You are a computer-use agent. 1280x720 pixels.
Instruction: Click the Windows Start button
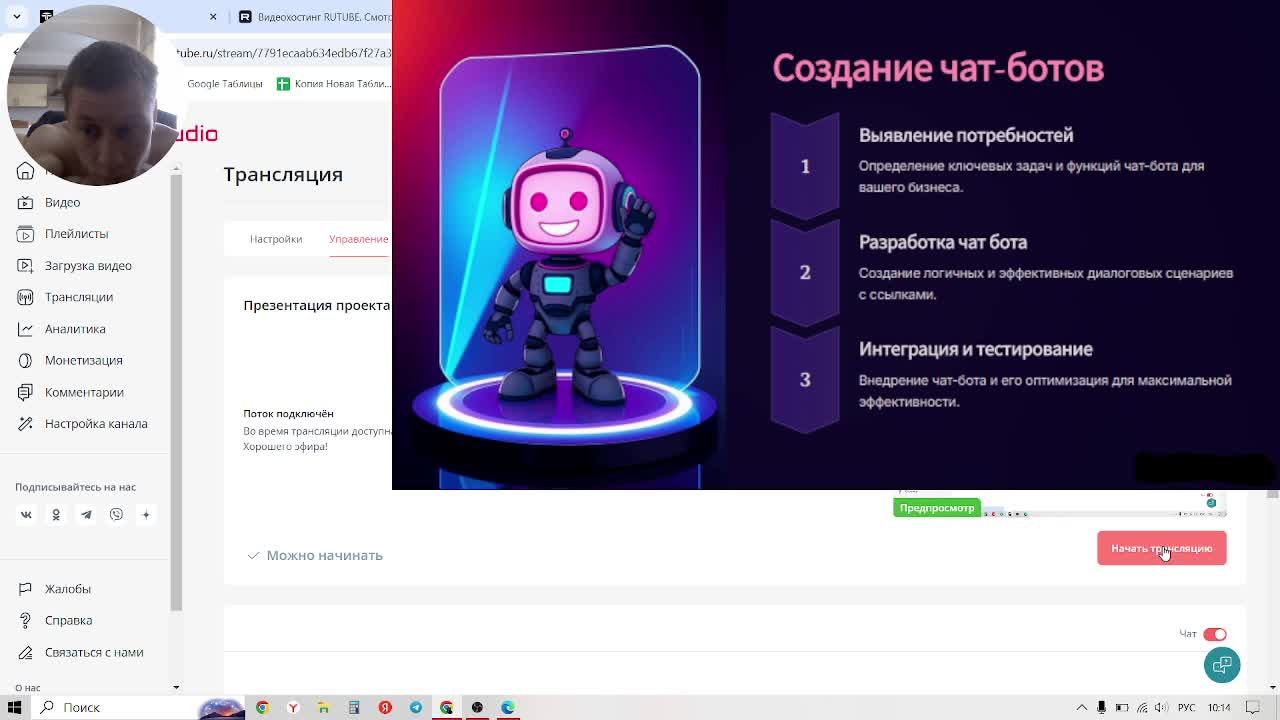[x=15, y=707]
